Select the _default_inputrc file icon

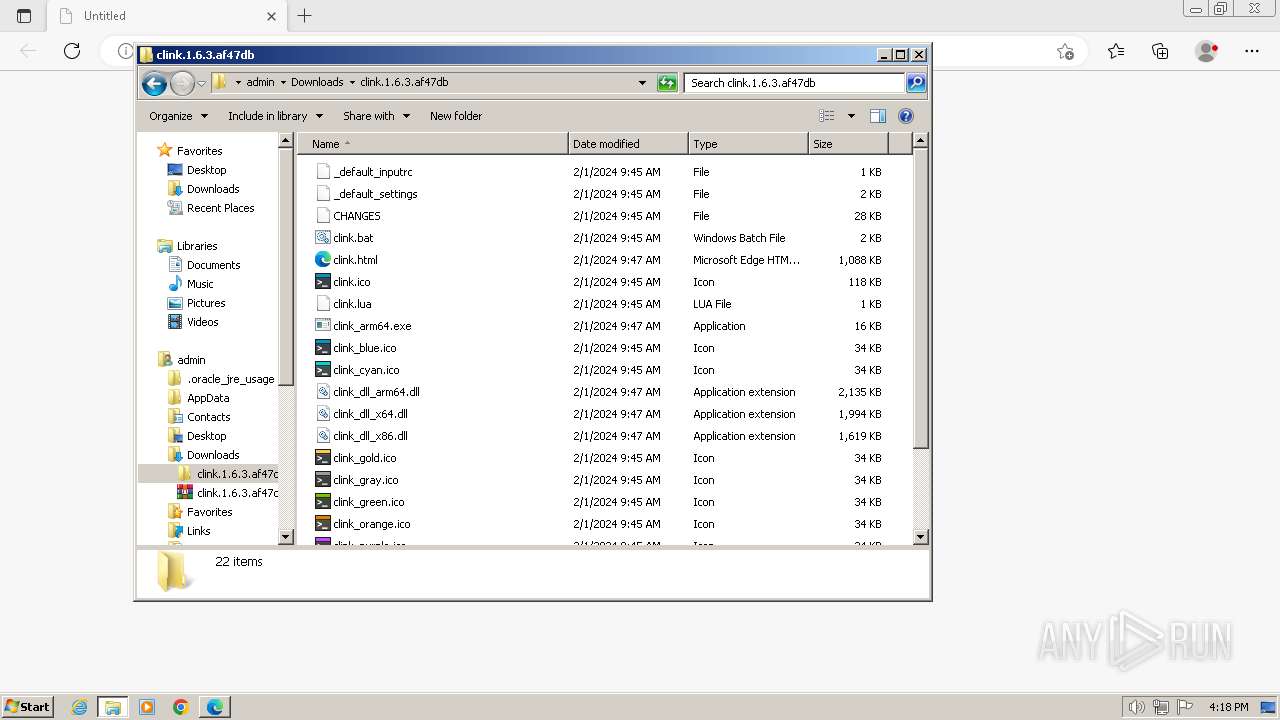[323, 172]
